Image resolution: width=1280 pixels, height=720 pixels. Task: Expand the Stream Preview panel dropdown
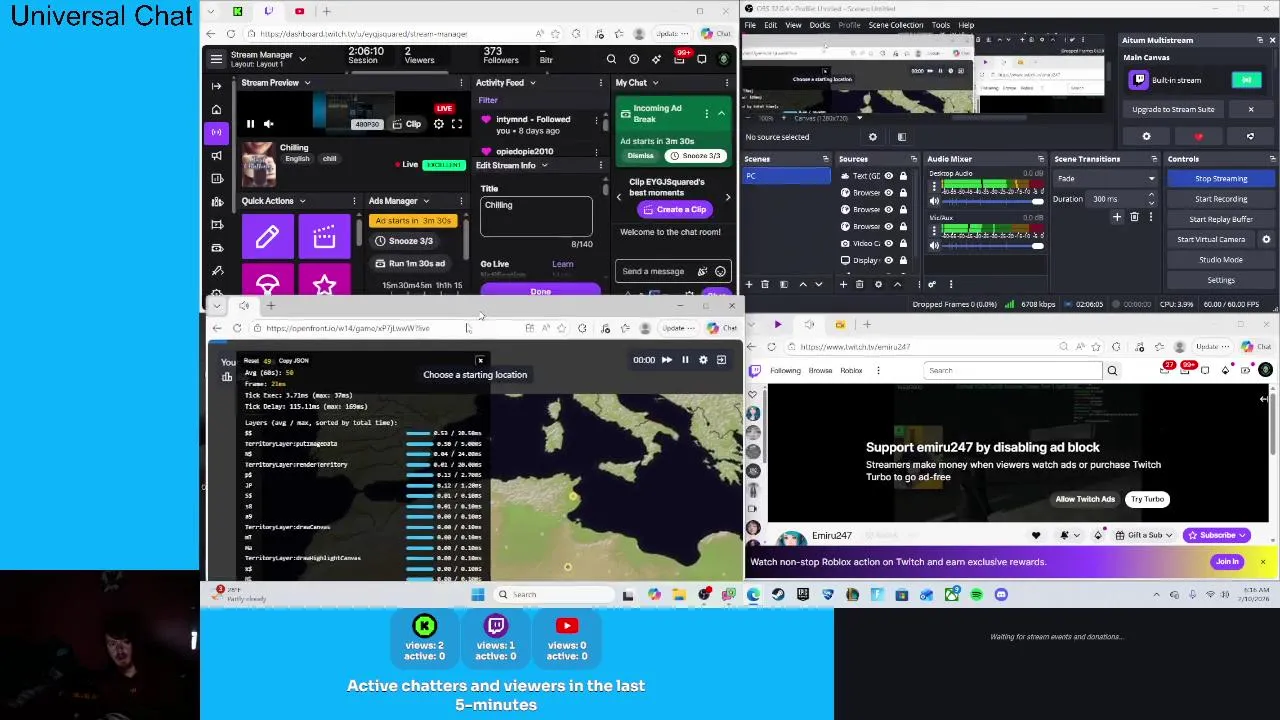[307, 83]
